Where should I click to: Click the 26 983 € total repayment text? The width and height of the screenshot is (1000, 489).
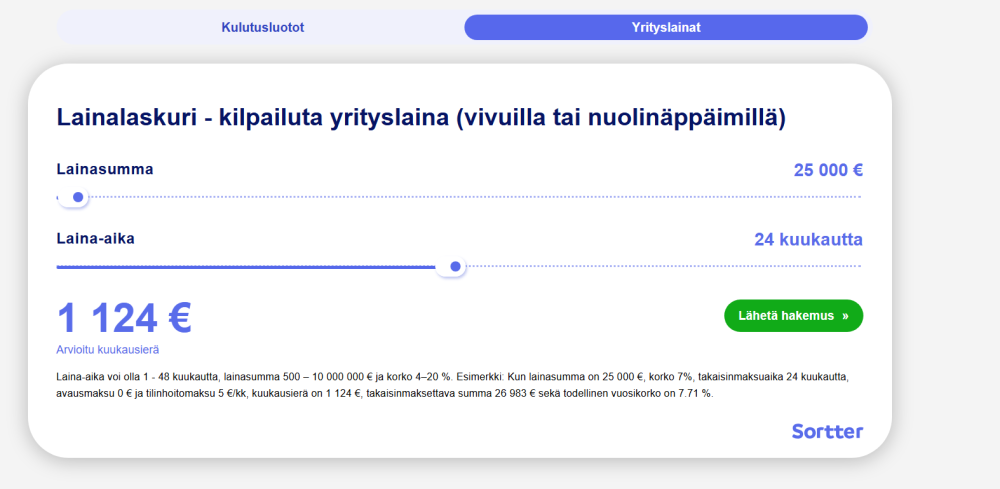click(512, 394)
